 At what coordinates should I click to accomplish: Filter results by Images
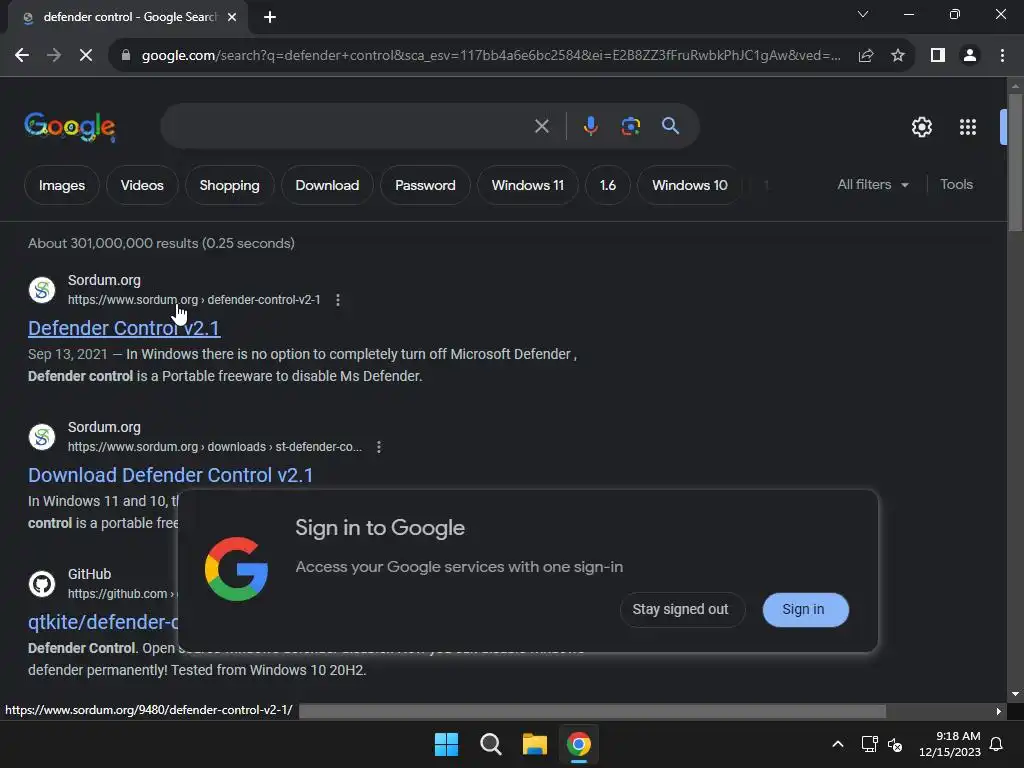tap(62, 185)
